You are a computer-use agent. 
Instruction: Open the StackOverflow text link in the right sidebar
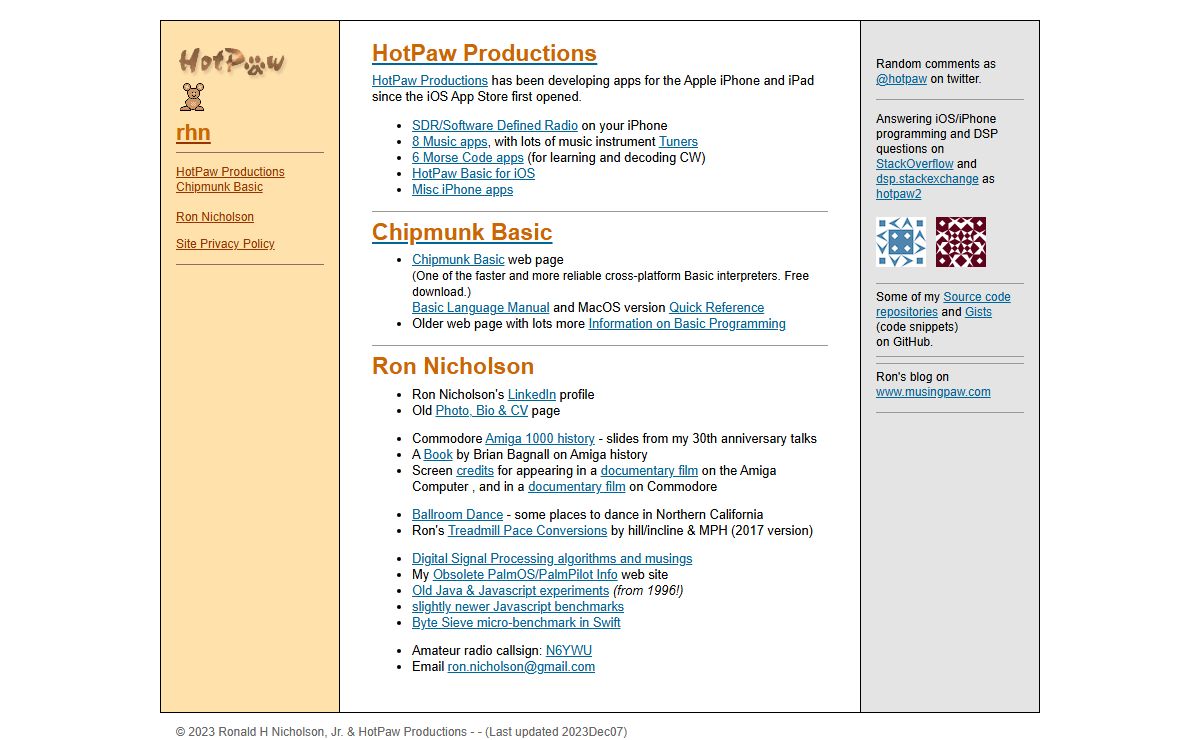click(915, 164)
